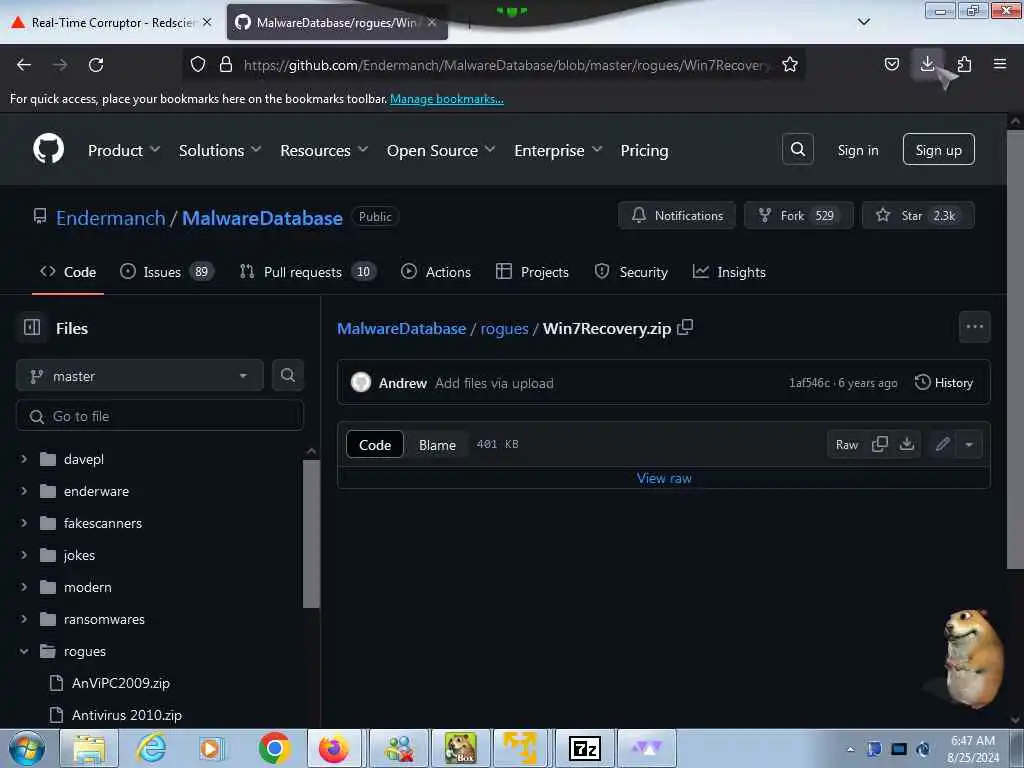Fork the repository using Fork button

(798, 215)
